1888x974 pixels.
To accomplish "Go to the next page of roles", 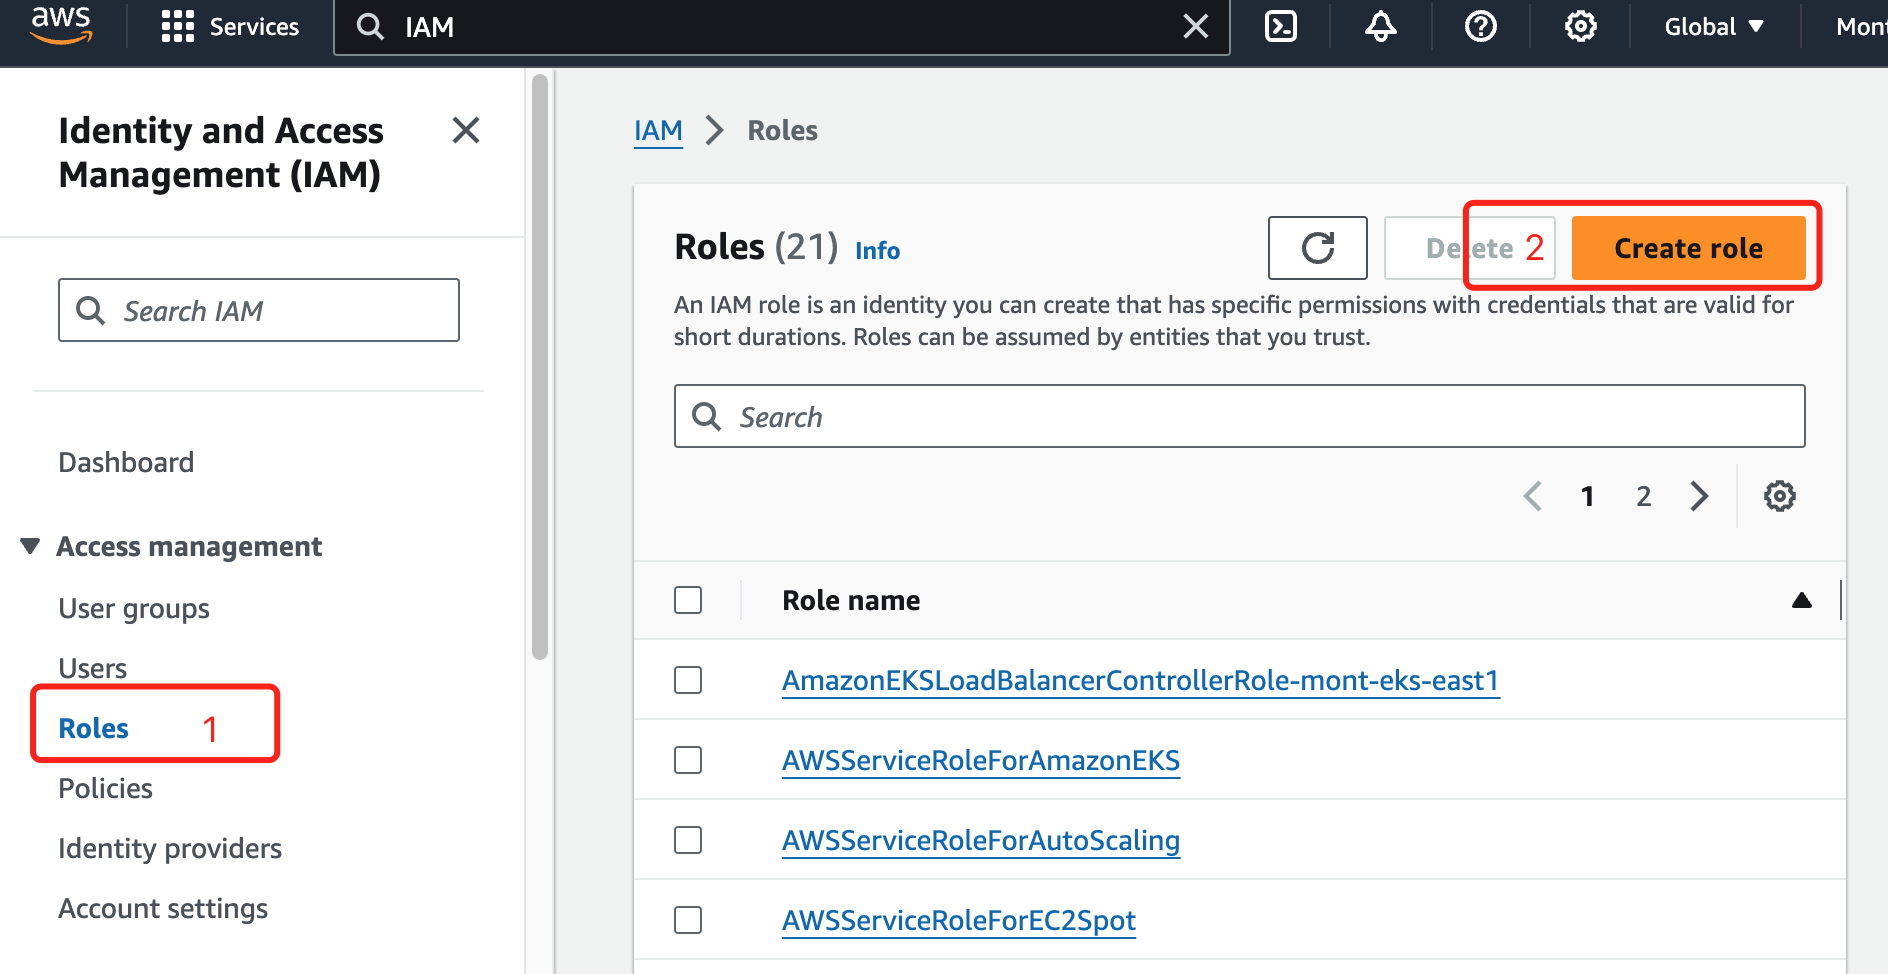I will tap(1699, 496).
